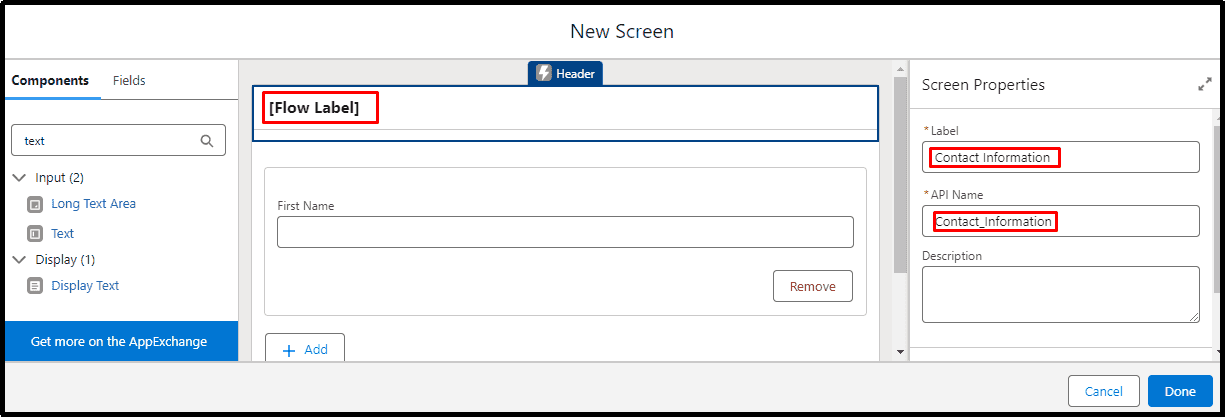Viewport: 1226px width, 418px height.
Task: Click the Done button
Action: click(1180, 392)
